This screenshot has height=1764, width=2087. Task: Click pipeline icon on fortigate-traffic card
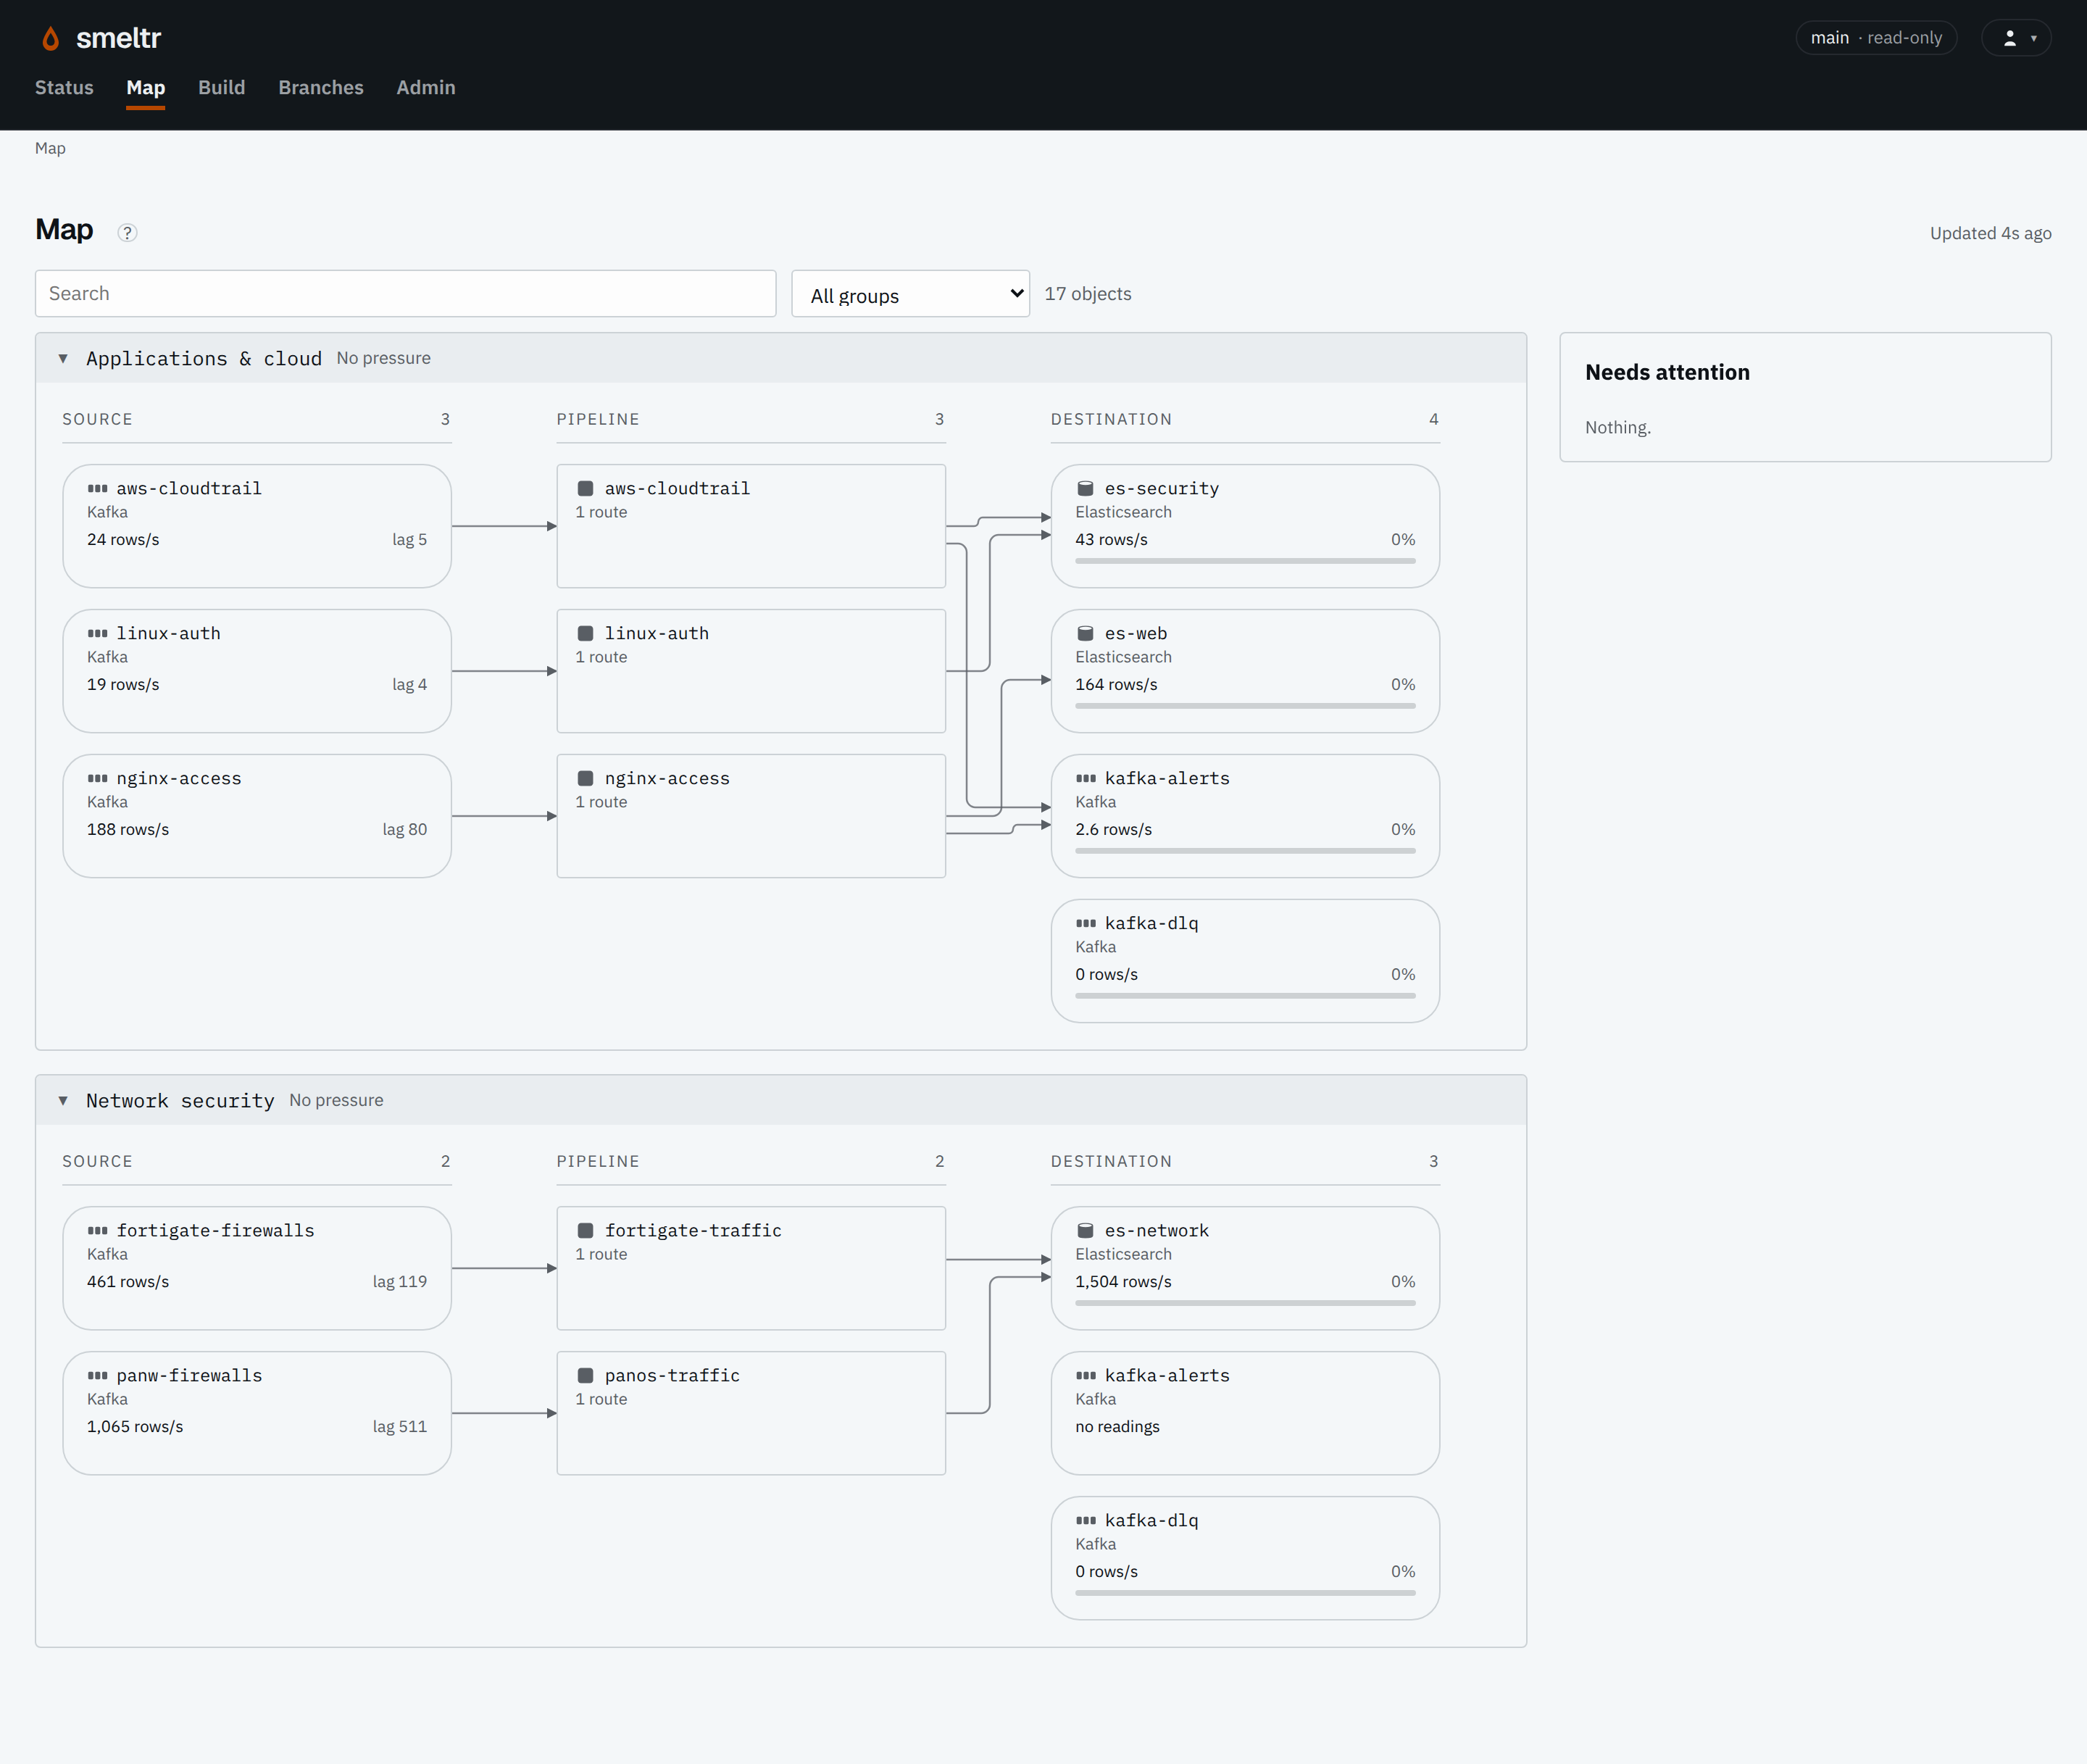point(586,1231)
